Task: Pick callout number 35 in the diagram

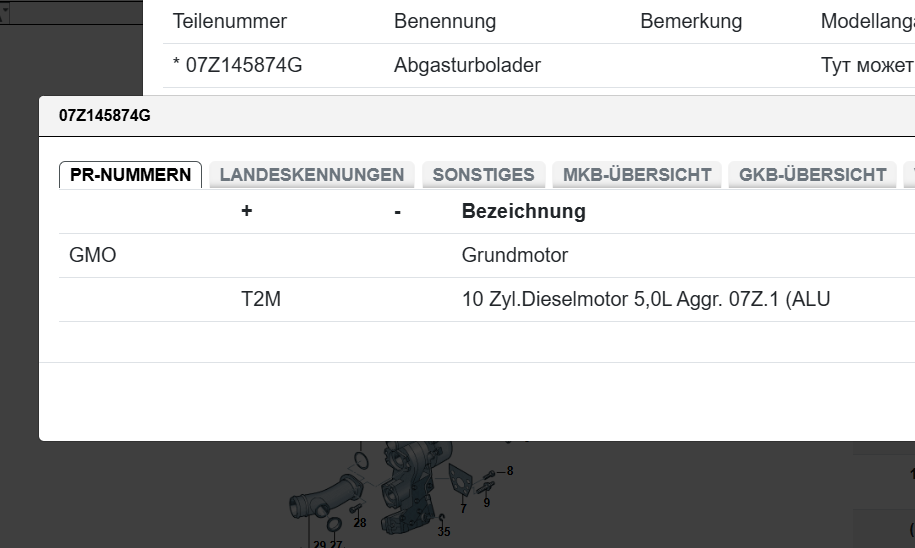Action: coord(444,532)
